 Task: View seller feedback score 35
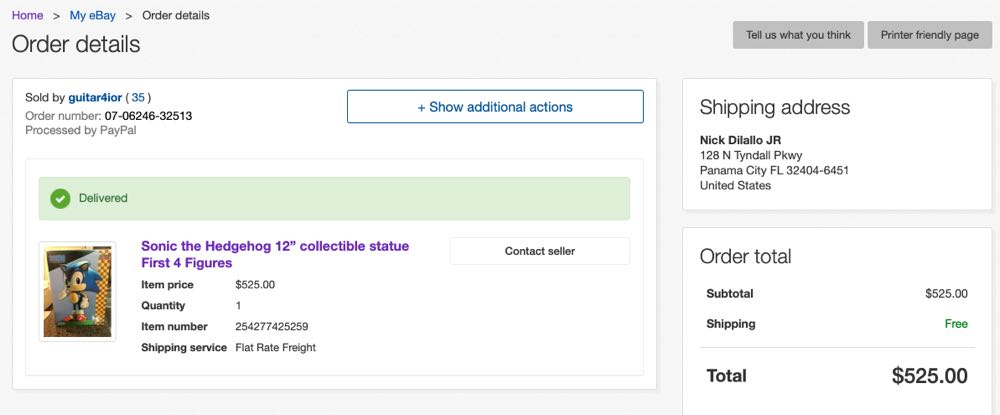[138, 98]
